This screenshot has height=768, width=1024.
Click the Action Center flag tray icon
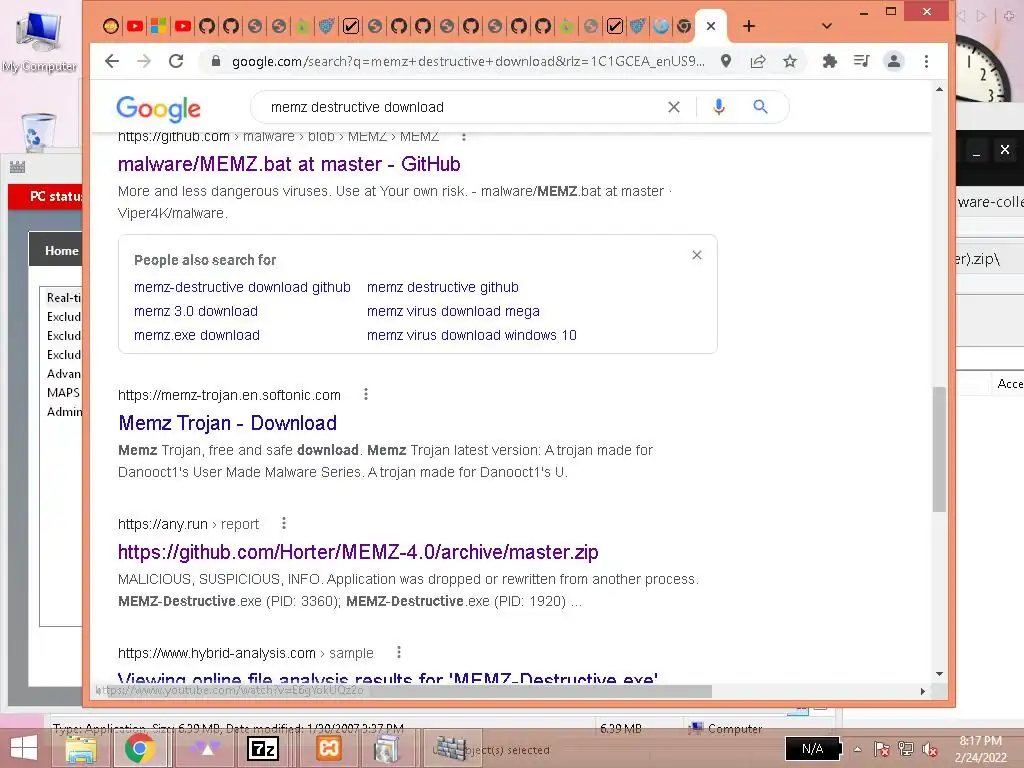881,749
